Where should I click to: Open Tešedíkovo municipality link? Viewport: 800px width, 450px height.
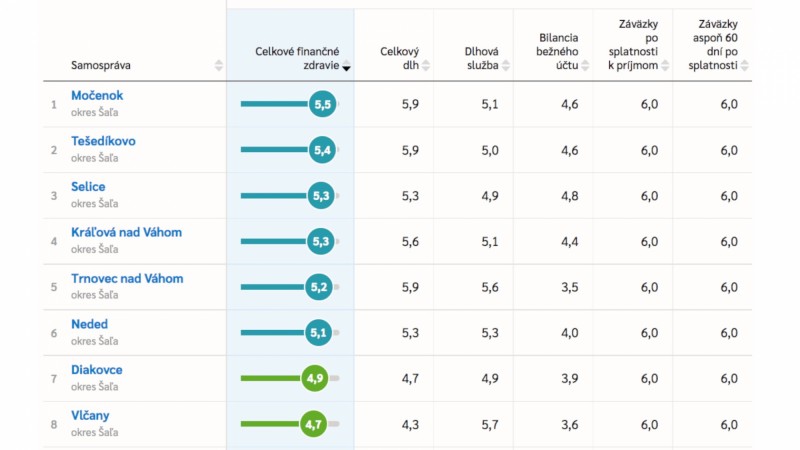pos(103,141)
